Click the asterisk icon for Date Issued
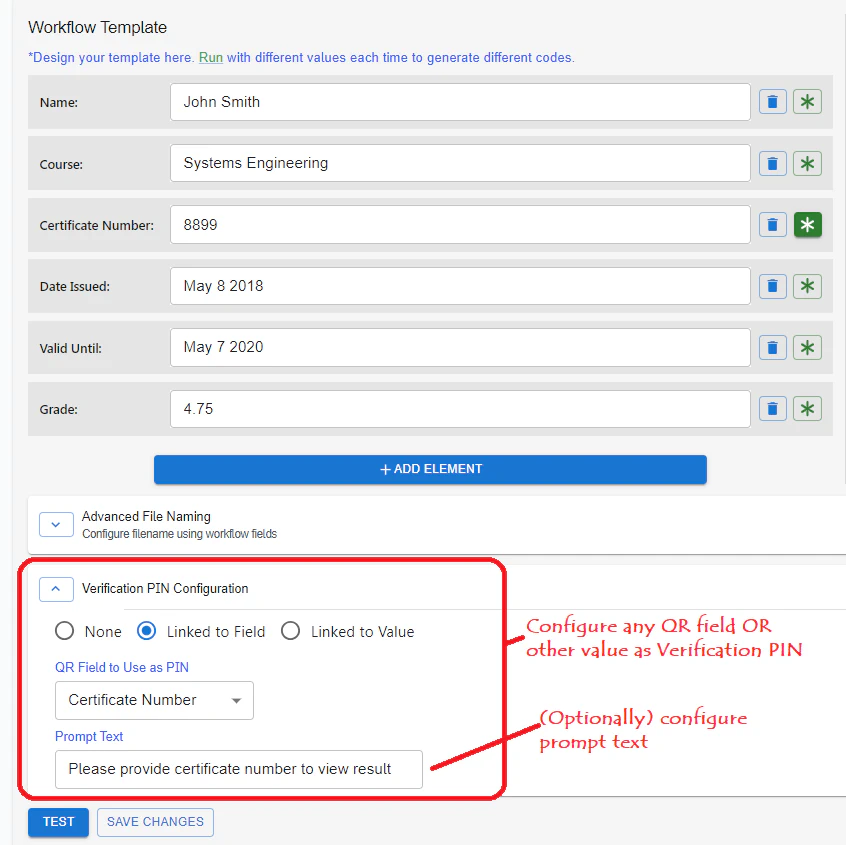Image resolution: width=846 pixels, height=845 pixels. pyautogui.click(x=807, y=286)
